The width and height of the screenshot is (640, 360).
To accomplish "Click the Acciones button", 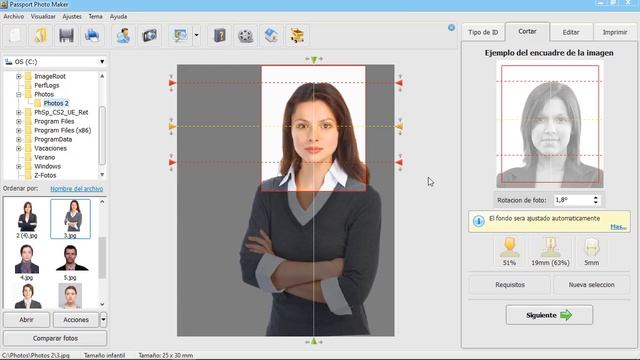I will [76, 320].
